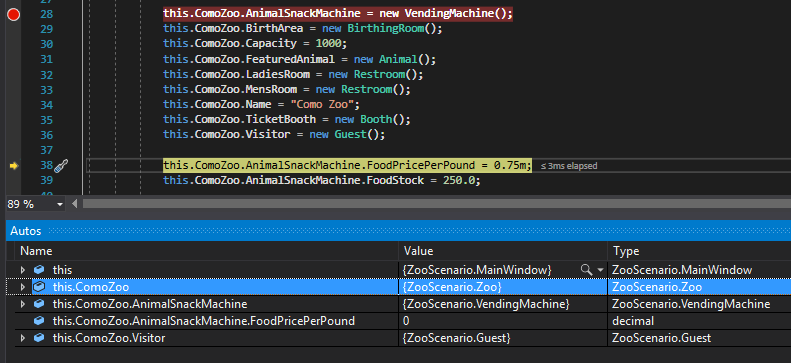Image resolution: width=791 pixels, height=363 pixels.
Task: Click the cube icon beside this.ComoZoo.Visitor
Action: coord(39,338)
